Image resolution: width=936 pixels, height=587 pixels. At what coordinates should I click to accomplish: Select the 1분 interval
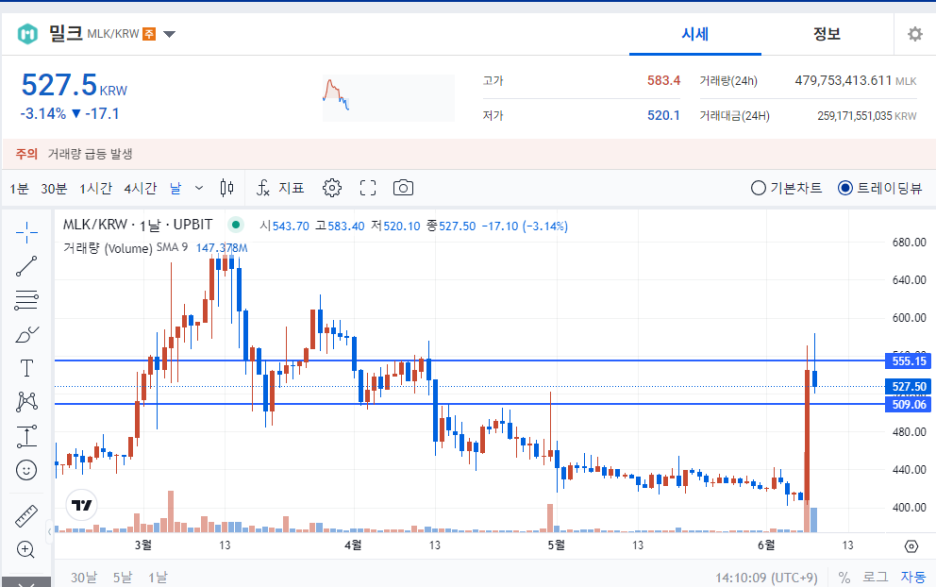click(19, 189)
